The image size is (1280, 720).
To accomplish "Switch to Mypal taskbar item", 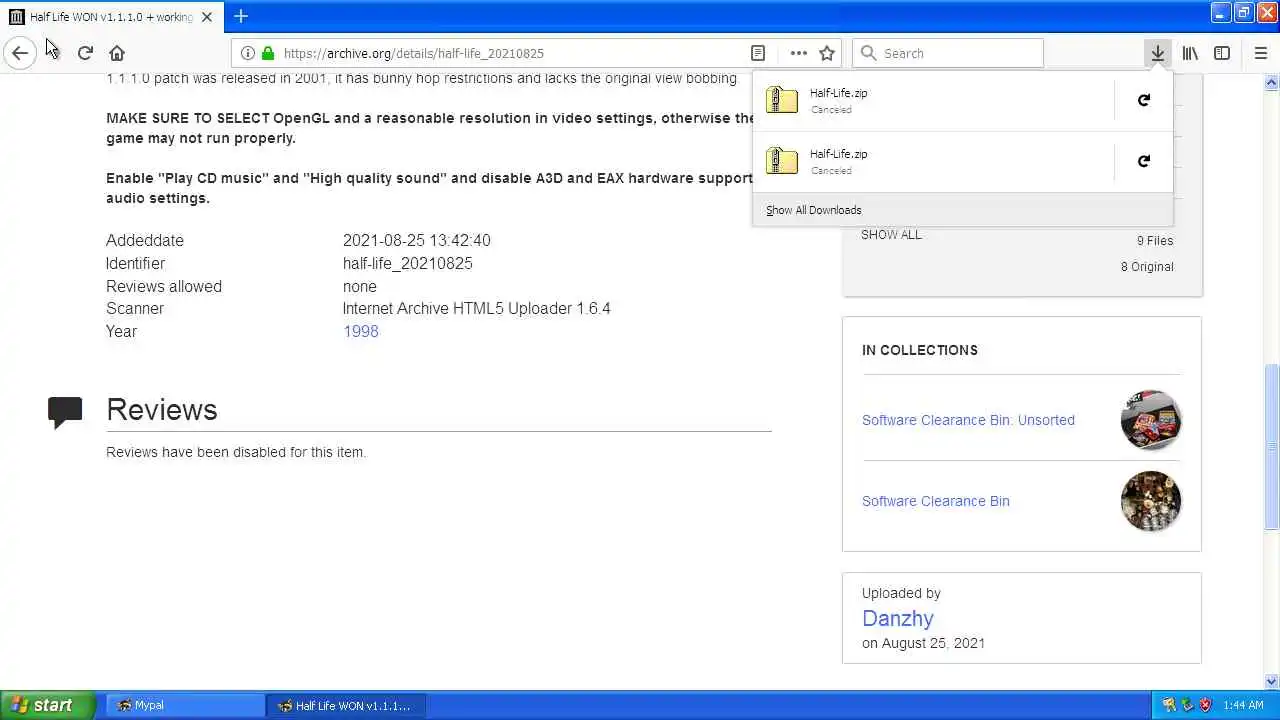I will [x=185, y=705].
